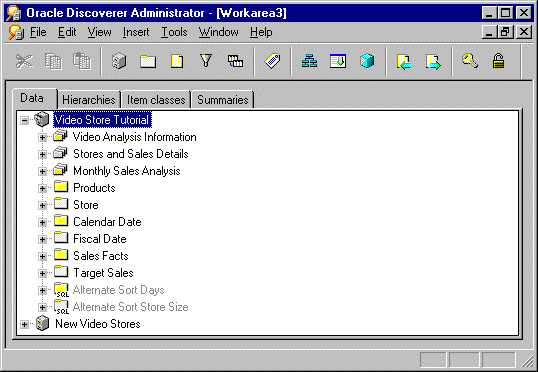538x372 pixels.
Task: Click the Paste clipboard toolbar icon
Action: click(82, 61)
